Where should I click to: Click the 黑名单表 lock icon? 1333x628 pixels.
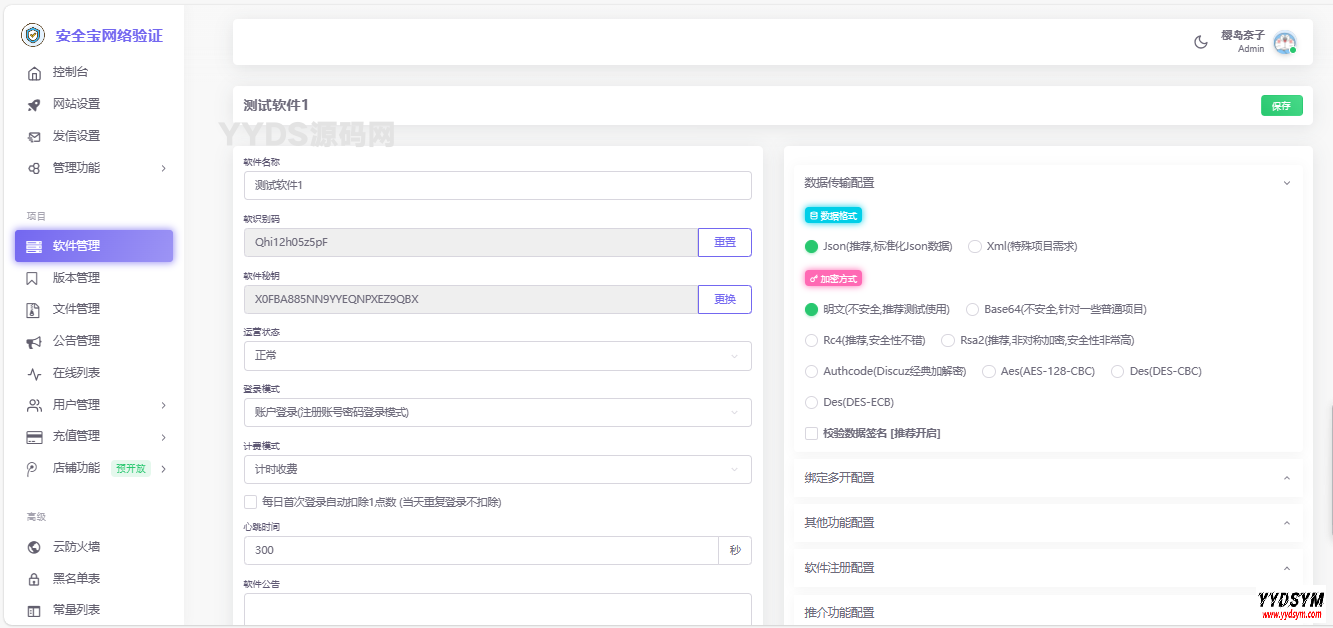coord(34,578)
